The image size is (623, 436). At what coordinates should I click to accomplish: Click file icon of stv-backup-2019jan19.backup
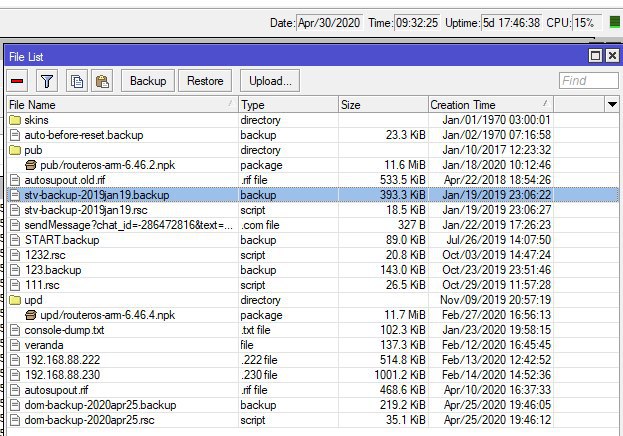tap(15, 195)
